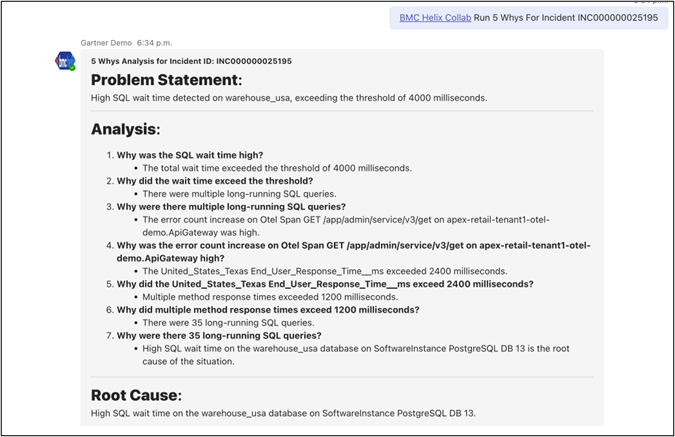Screen dimensions: 675x437
Task: Click question 4 about the Otel Span error count
Action: tap(353, 251)
